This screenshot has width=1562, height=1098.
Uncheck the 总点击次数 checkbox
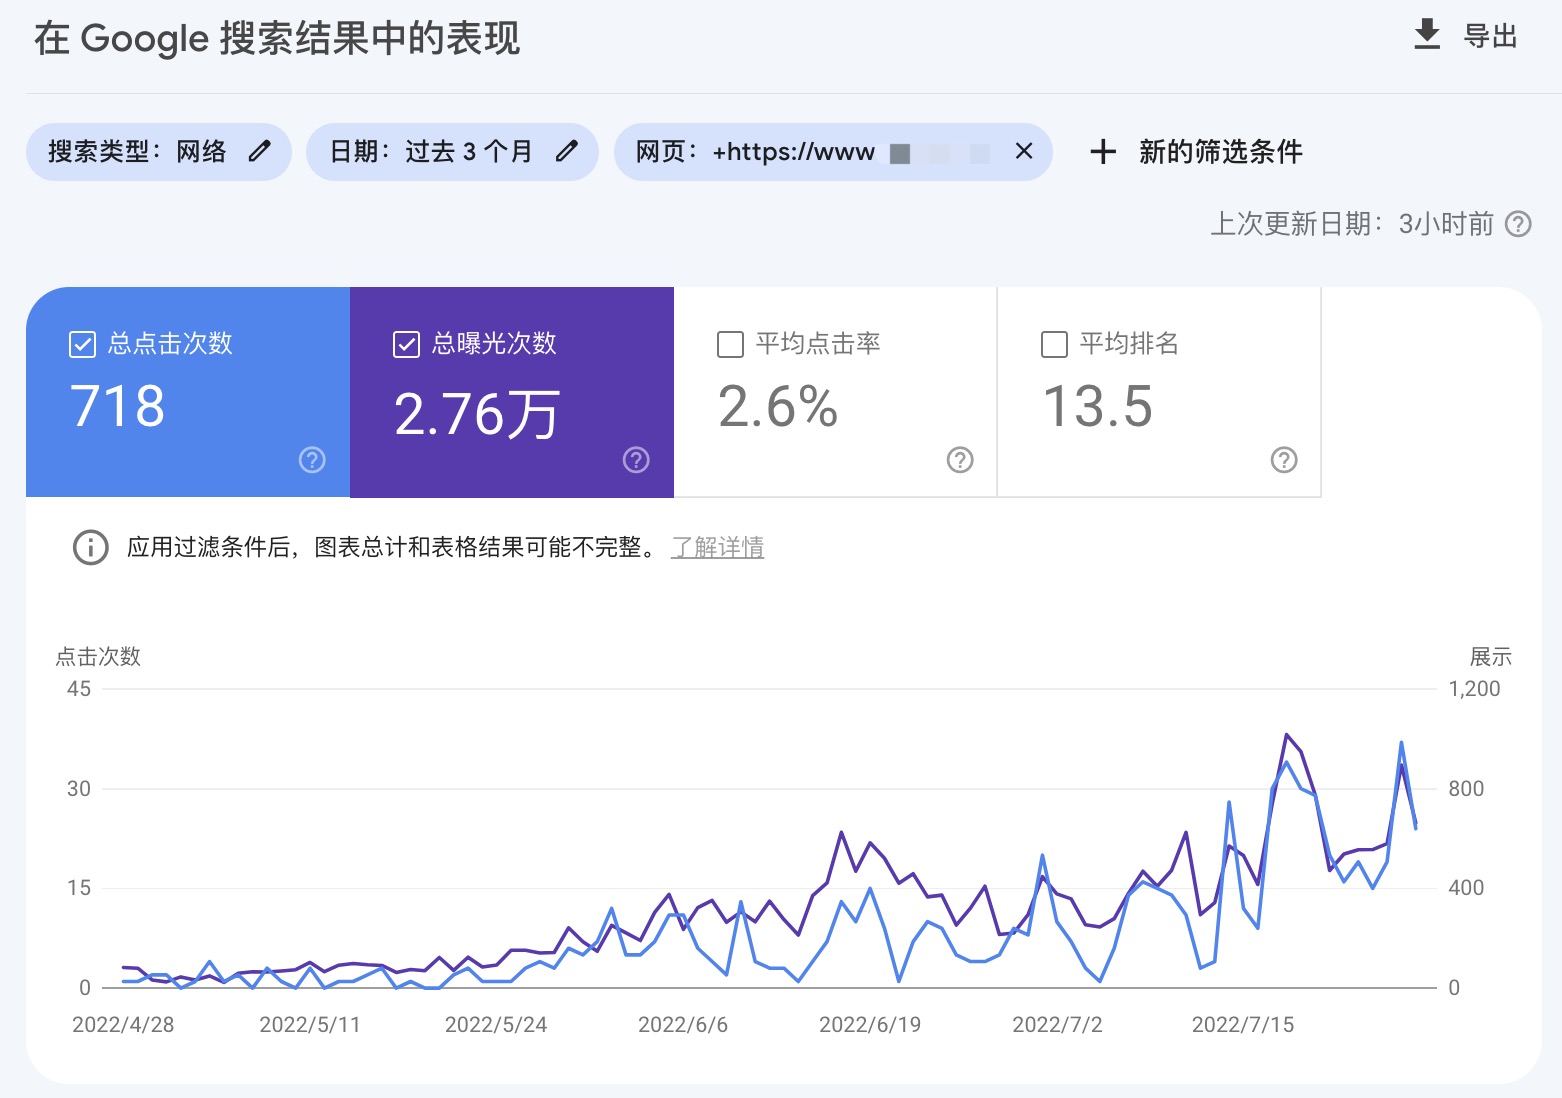82,344
